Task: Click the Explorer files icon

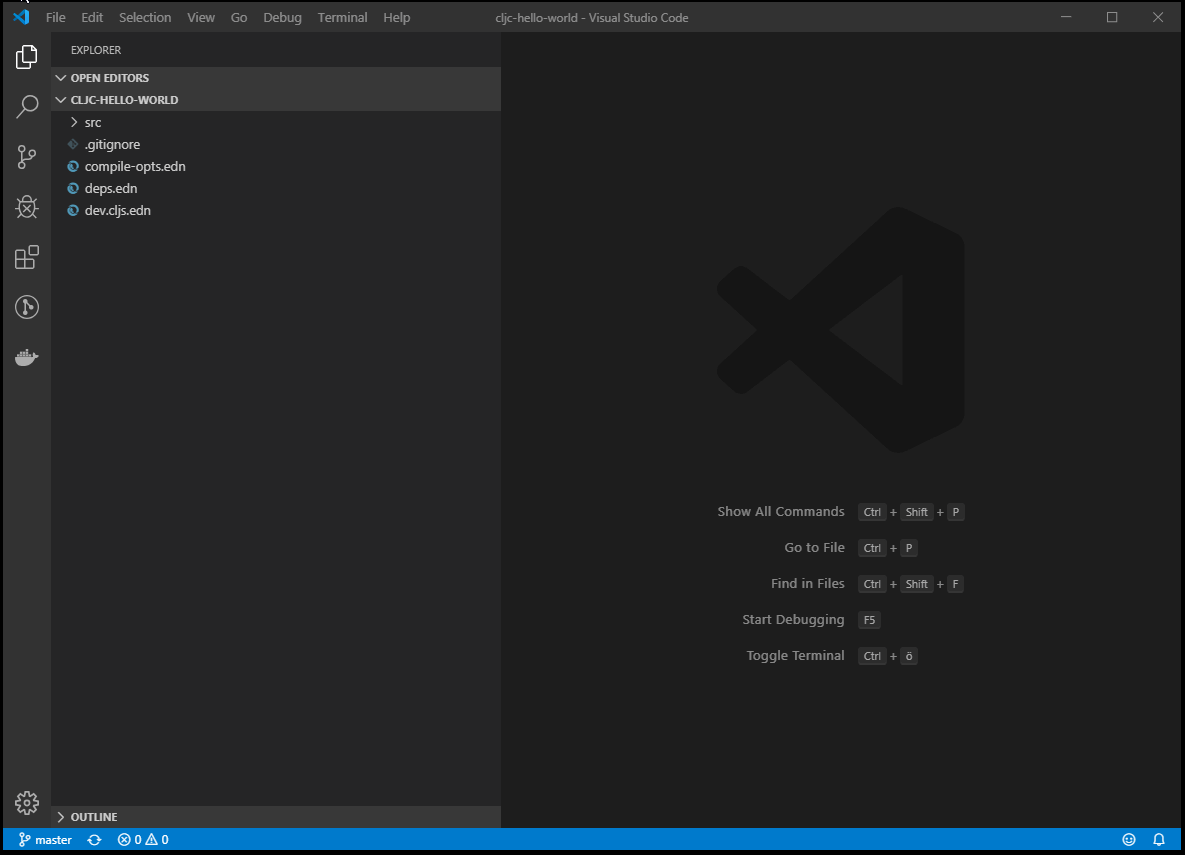Action: 27,57
